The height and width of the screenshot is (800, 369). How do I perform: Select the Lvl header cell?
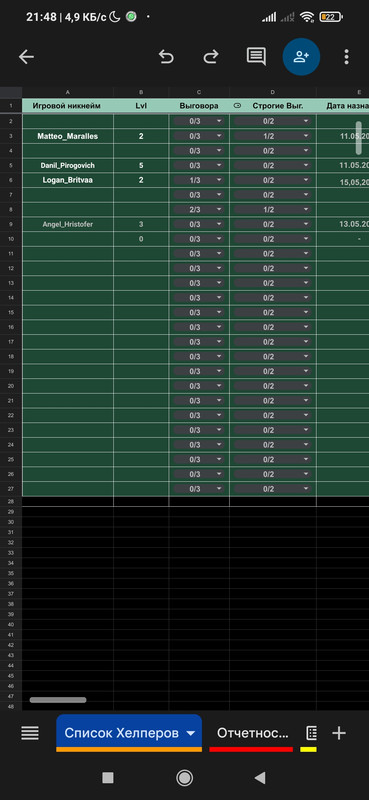point(141,106)
